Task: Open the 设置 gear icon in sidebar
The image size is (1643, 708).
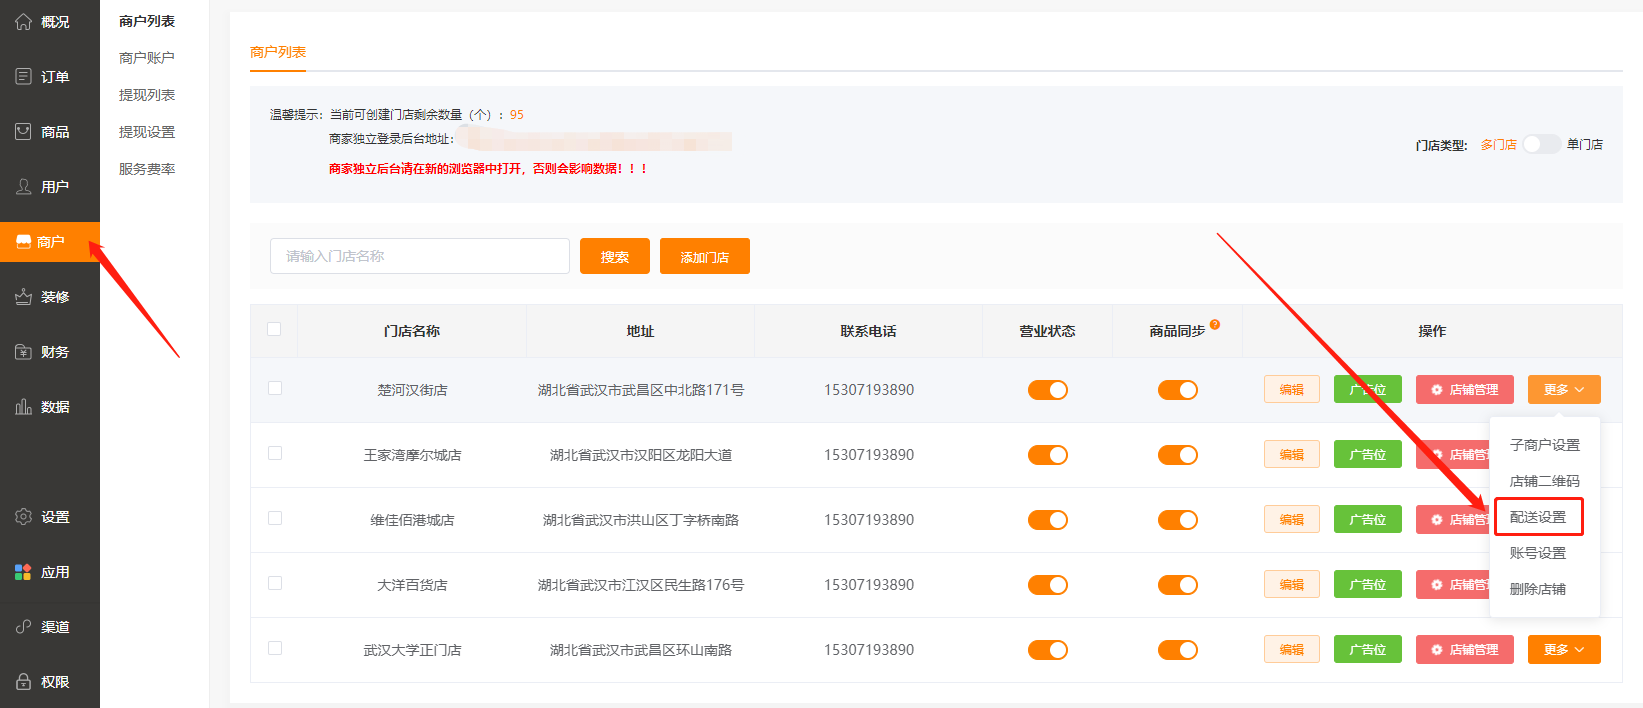Action: point(24,517)
